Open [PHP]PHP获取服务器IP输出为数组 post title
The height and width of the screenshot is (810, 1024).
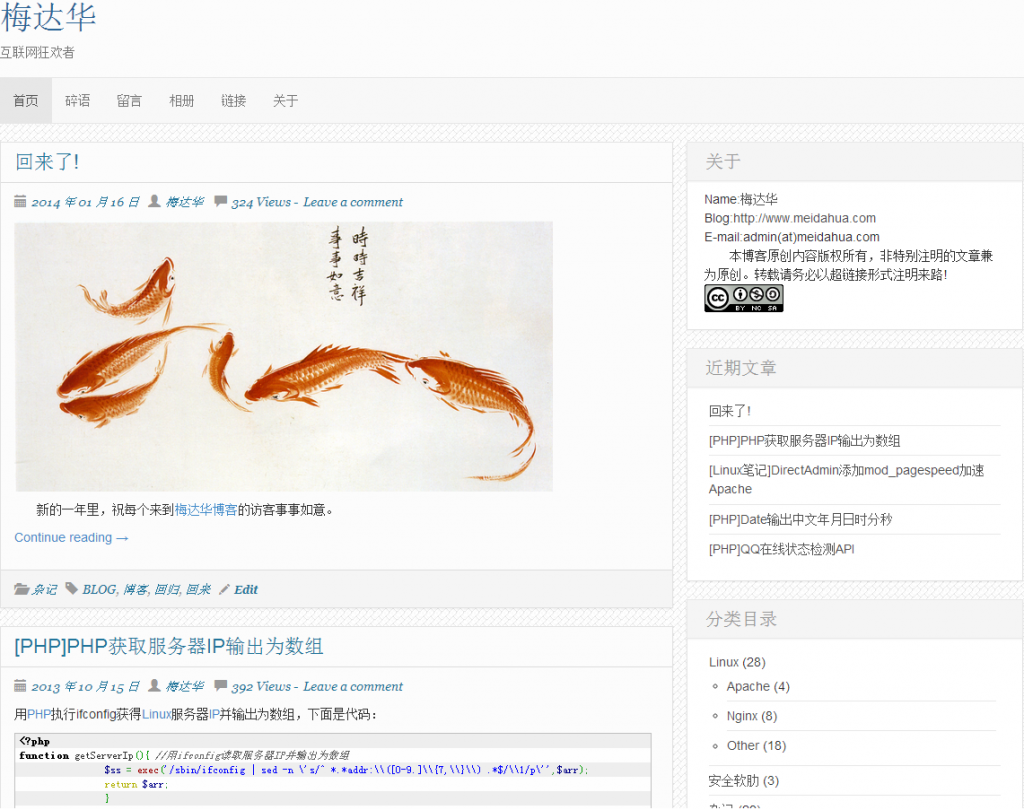point(168,646)
